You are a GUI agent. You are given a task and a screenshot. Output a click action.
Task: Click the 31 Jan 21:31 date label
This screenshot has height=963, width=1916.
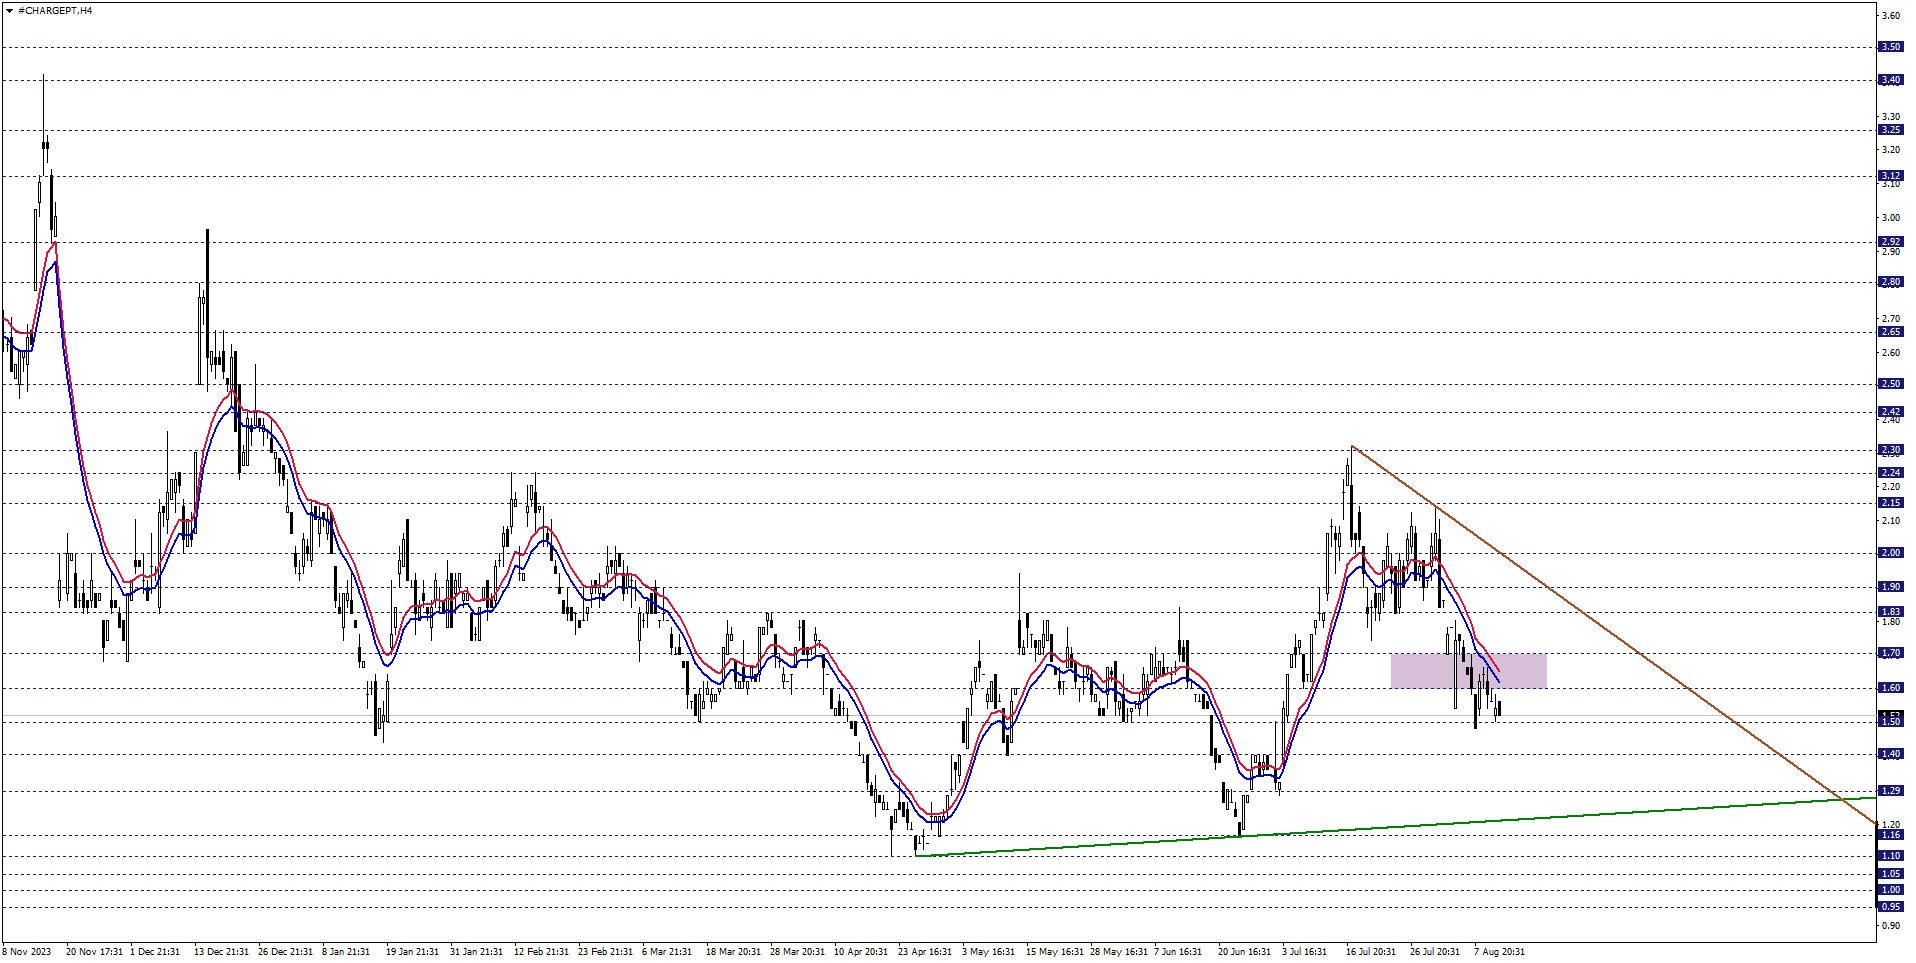point(476,952)
